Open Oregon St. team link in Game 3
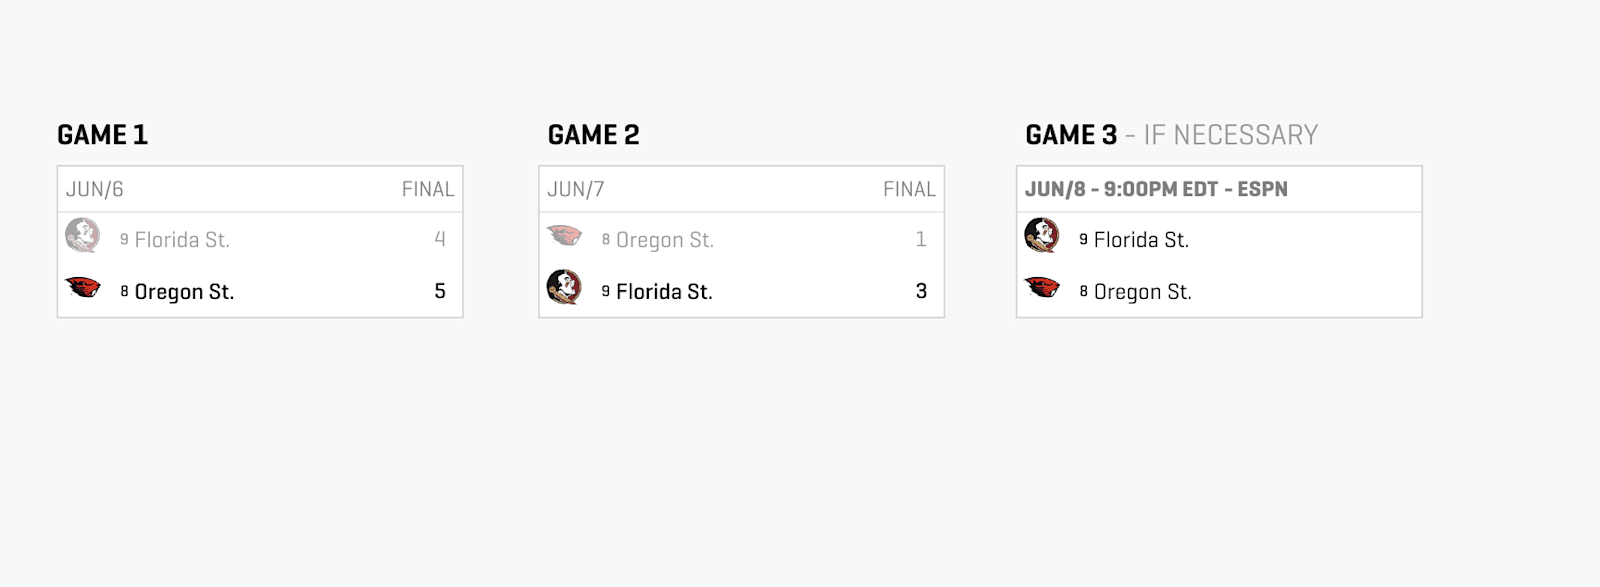The height and width of the screenshot is (587, 1600). pyautogui.click(x=1143, y=292)
